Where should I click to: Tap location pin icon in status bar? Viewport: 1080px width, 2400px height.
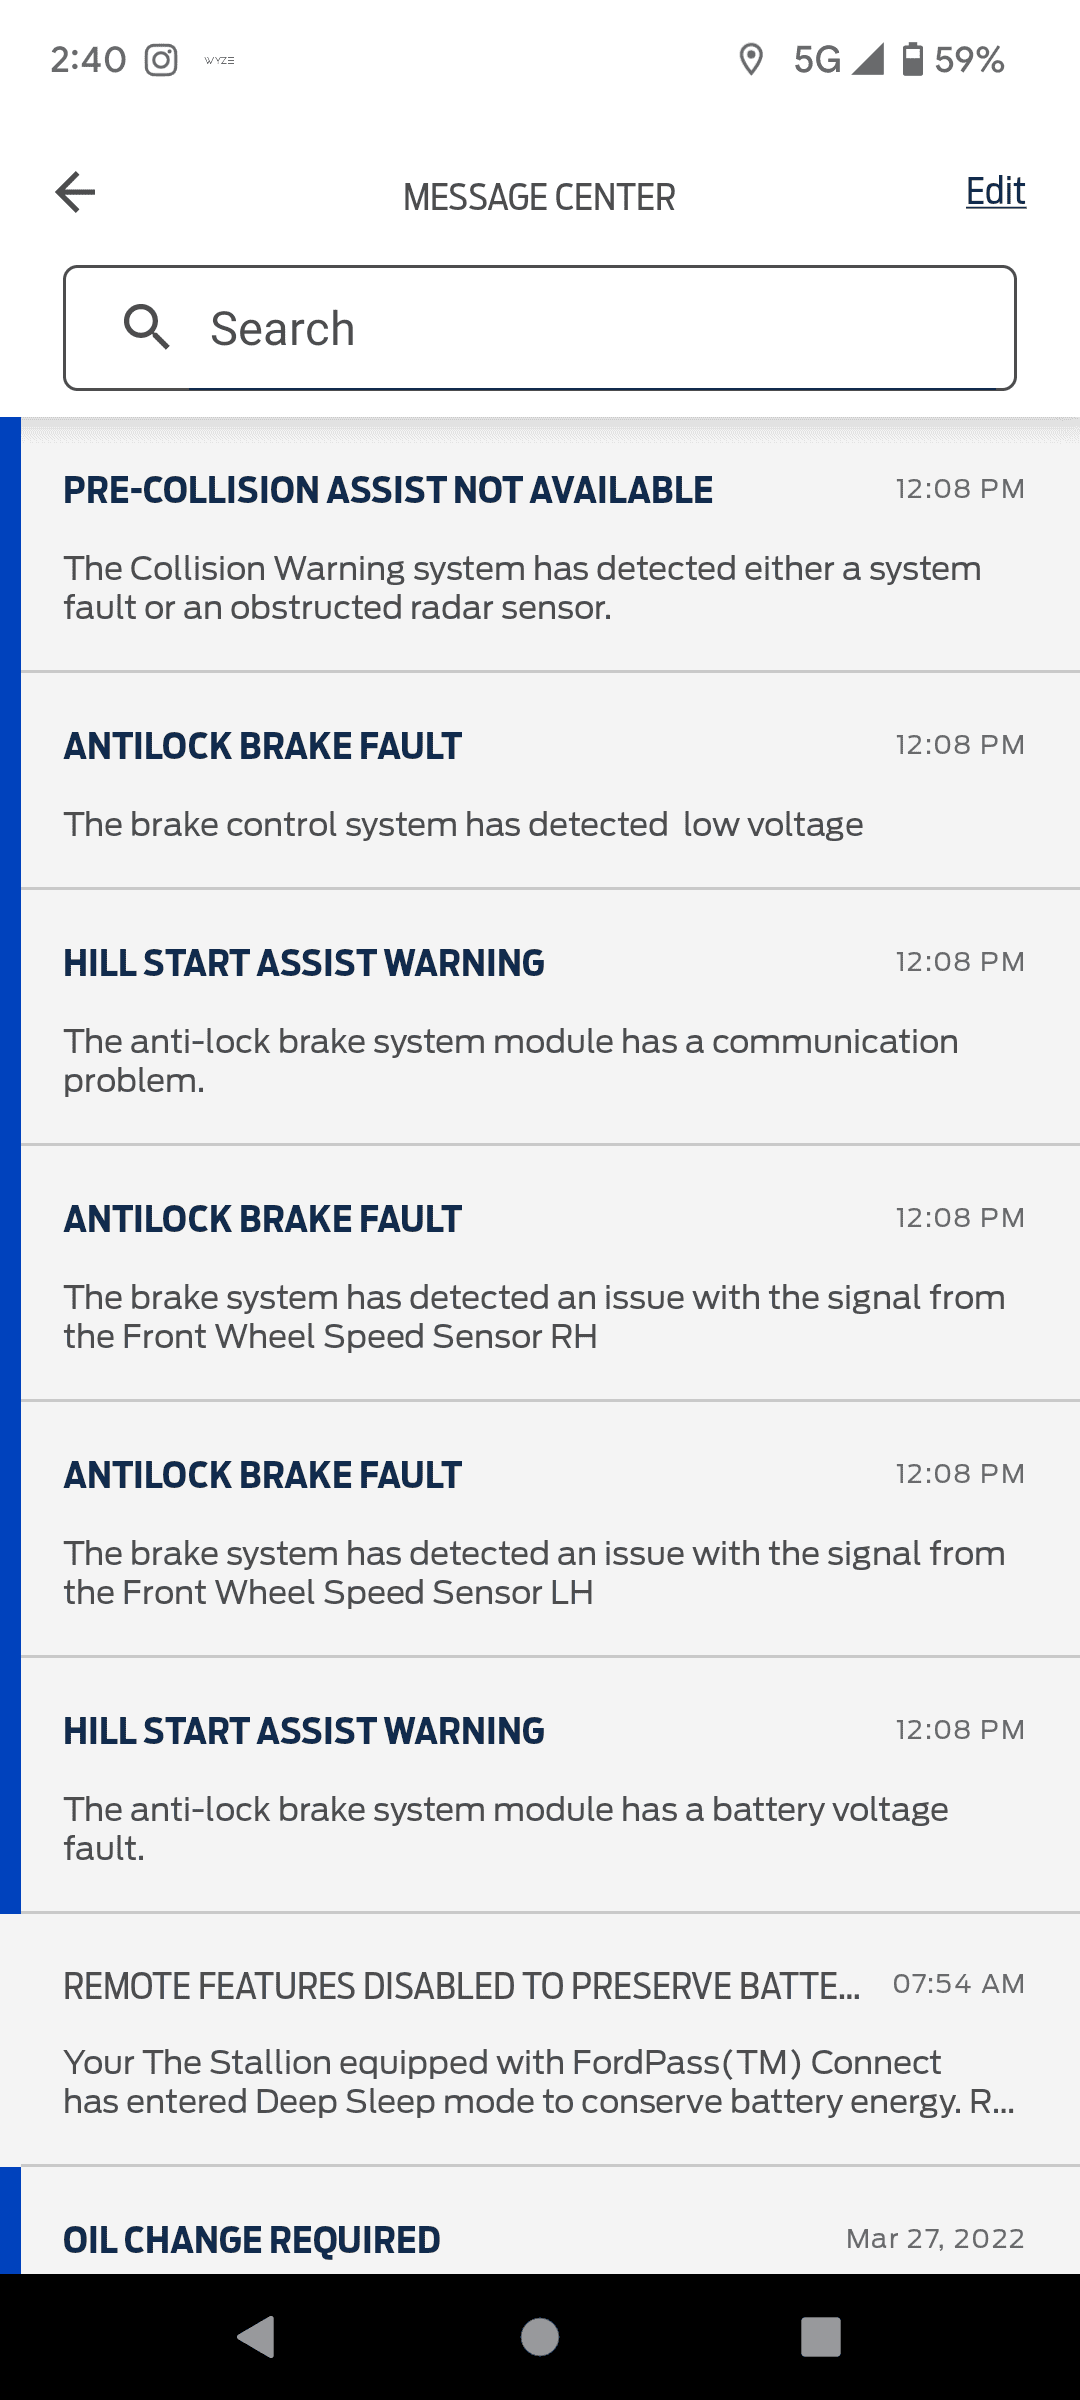coord(750,60)
